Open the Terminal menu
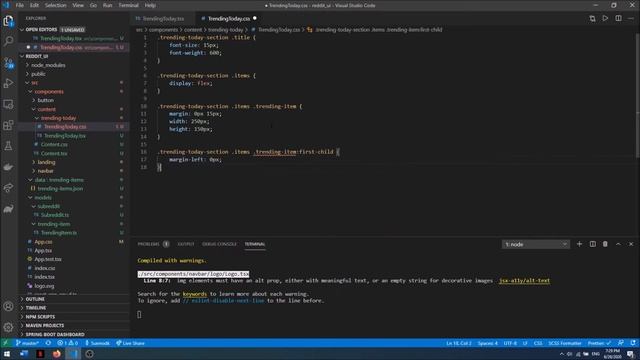 pyautogui.click(x=129, y=5)
